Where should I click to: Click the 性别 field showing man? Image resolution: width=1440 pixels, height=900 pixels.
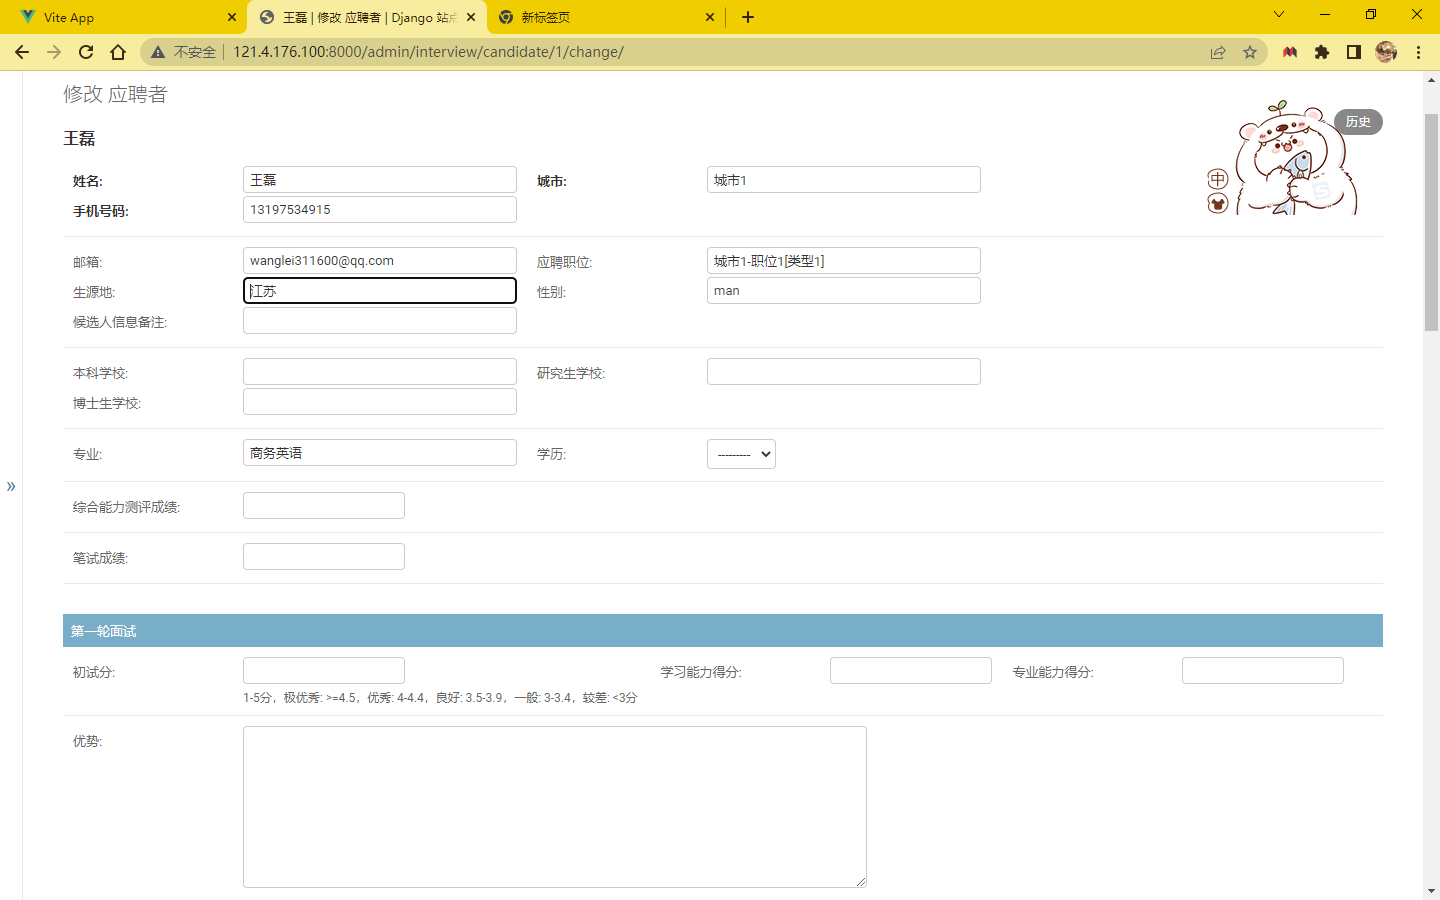point(844,291)
